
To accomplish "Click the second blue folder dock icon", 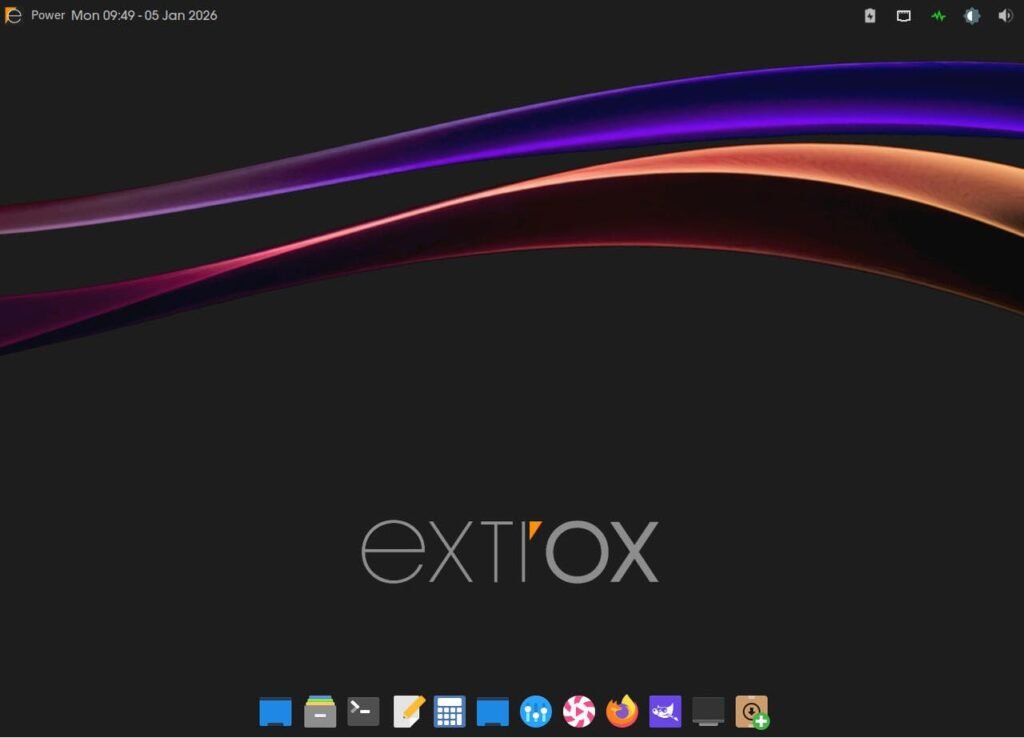I will click(491, 711).
